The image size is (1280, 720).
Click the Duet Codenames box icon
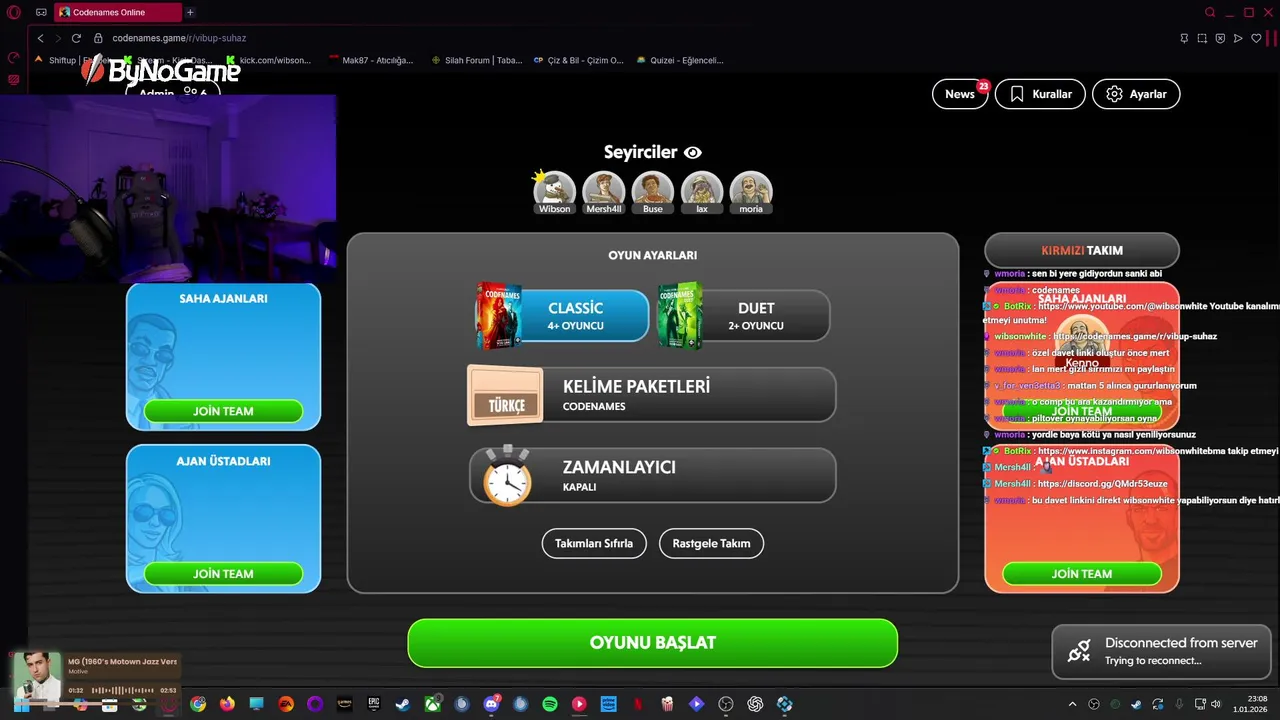point(680,316)
